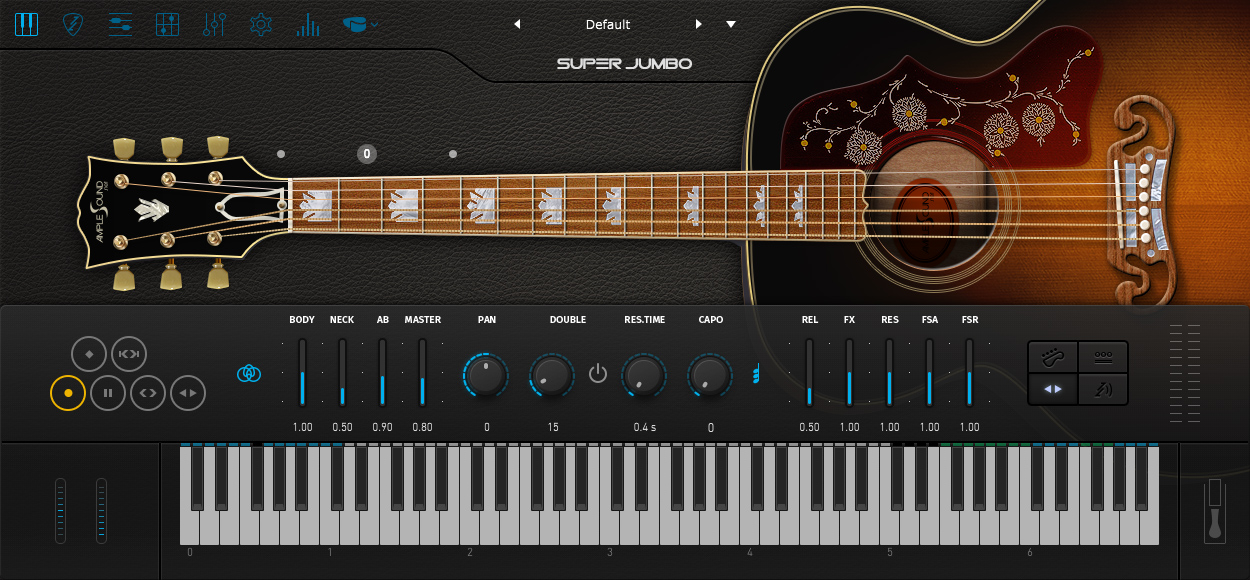Go to the next preset arrow

point(698,24)
